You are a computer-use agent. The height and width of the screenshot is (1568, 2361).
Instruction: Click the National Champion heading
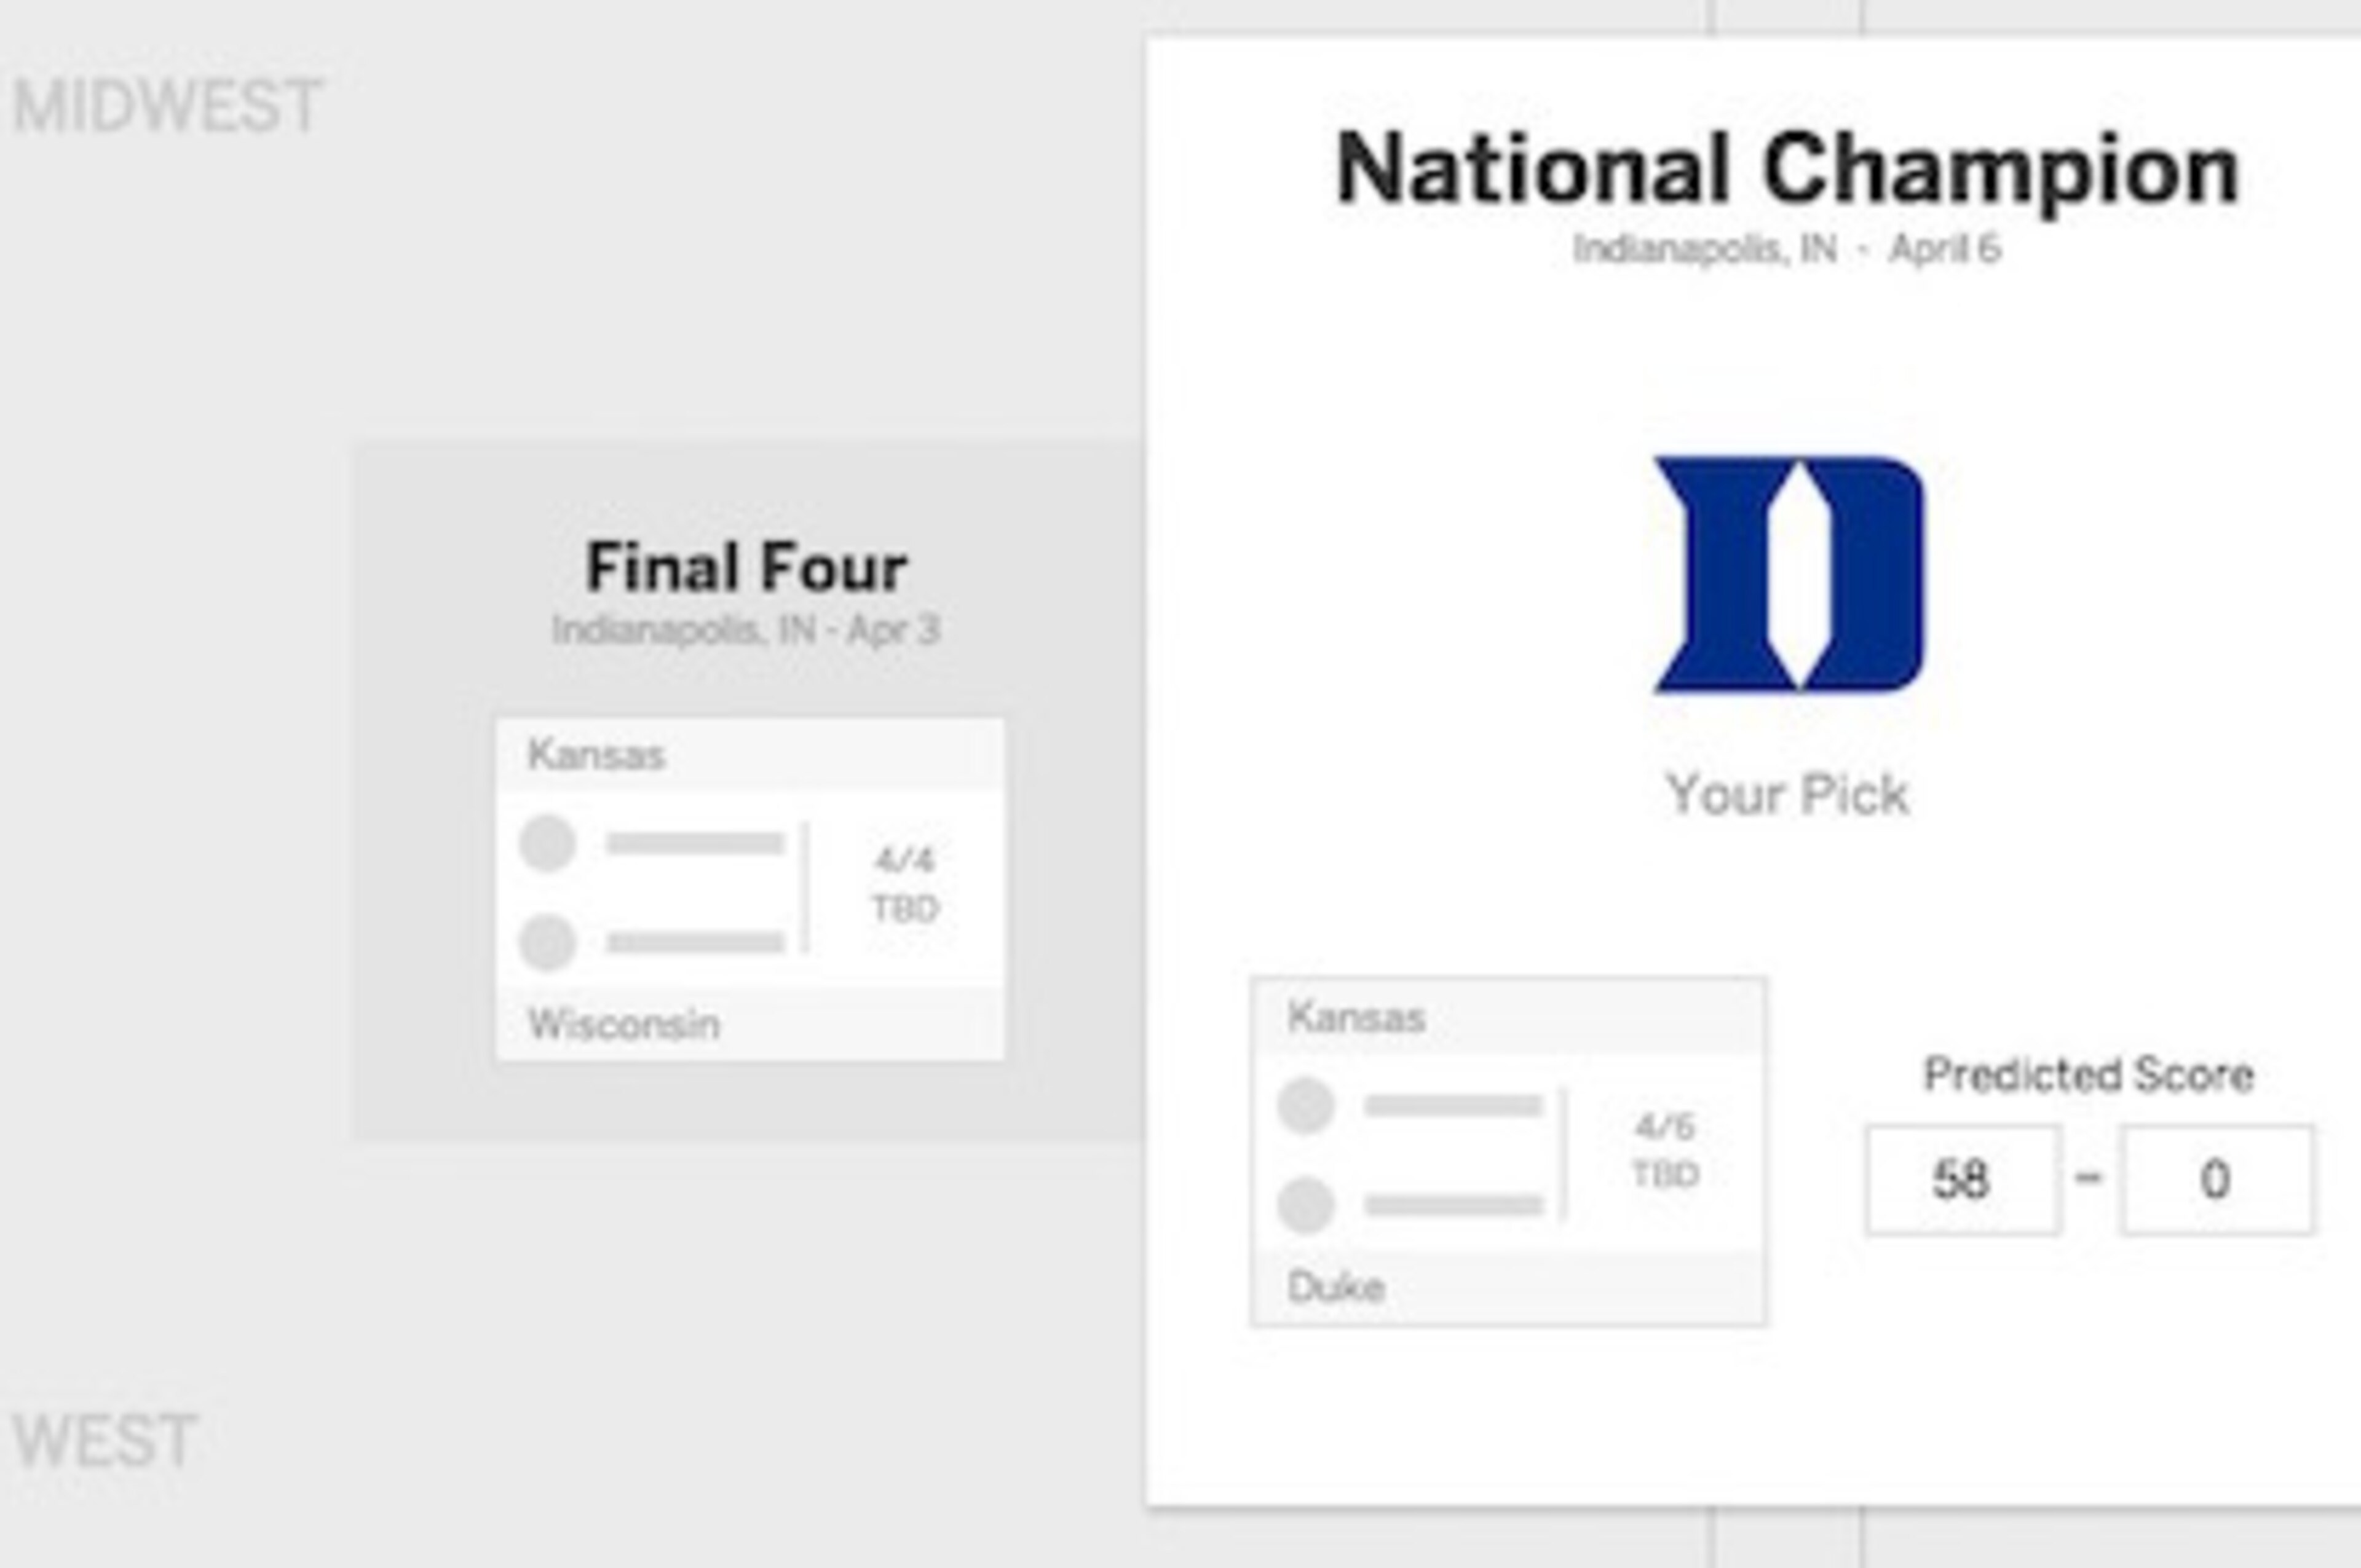1788,170
